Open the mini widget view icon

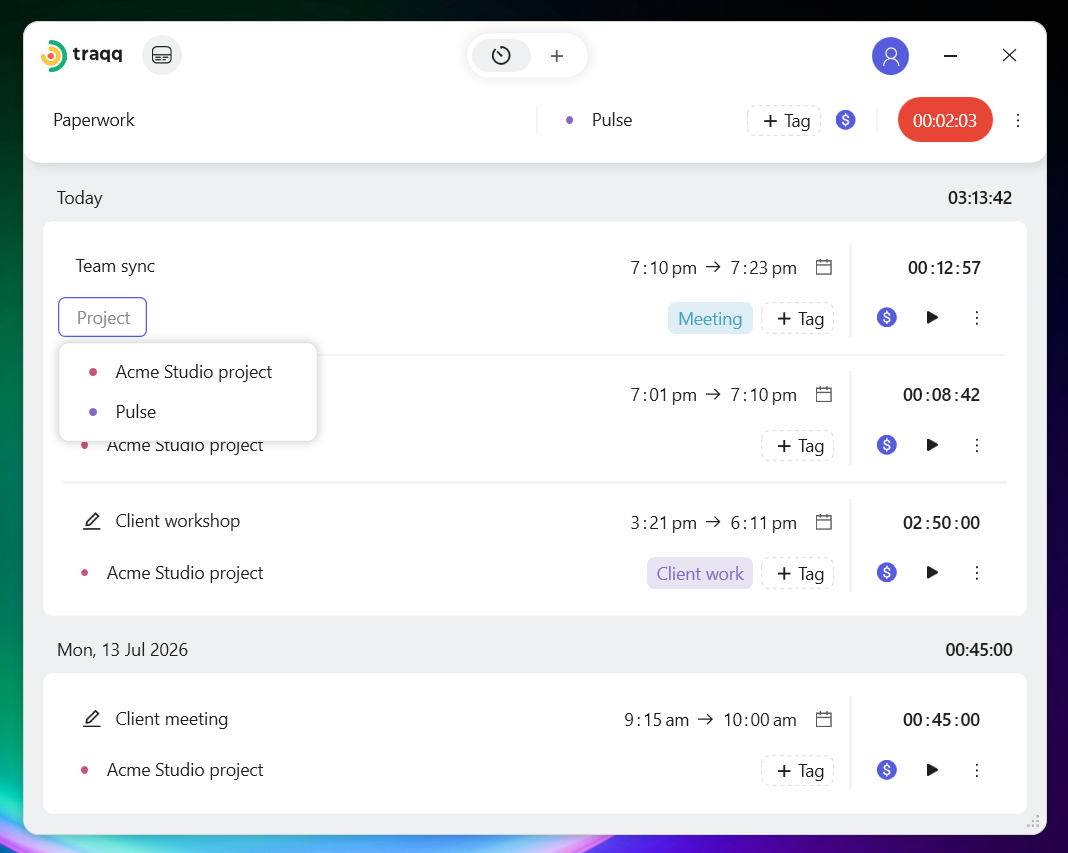click(161, 55)
